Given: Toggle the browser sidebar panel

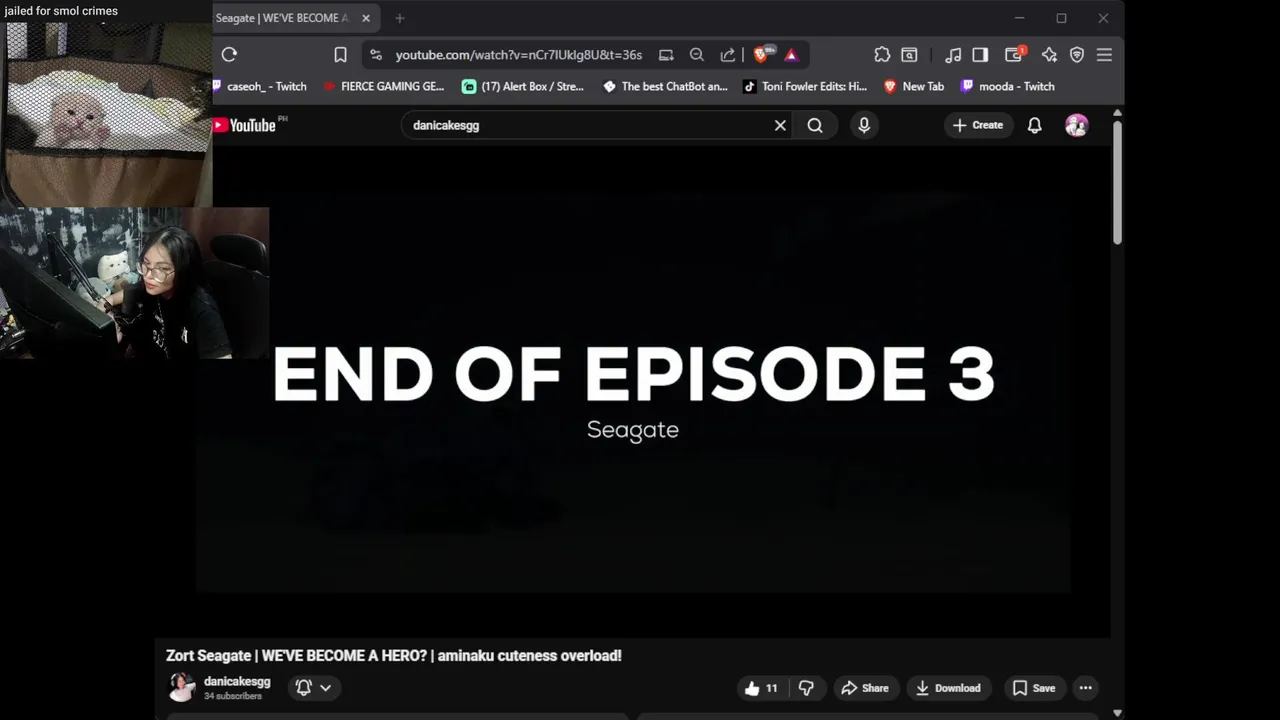Looking at the screenshot, I should click(x=980, y=55).
